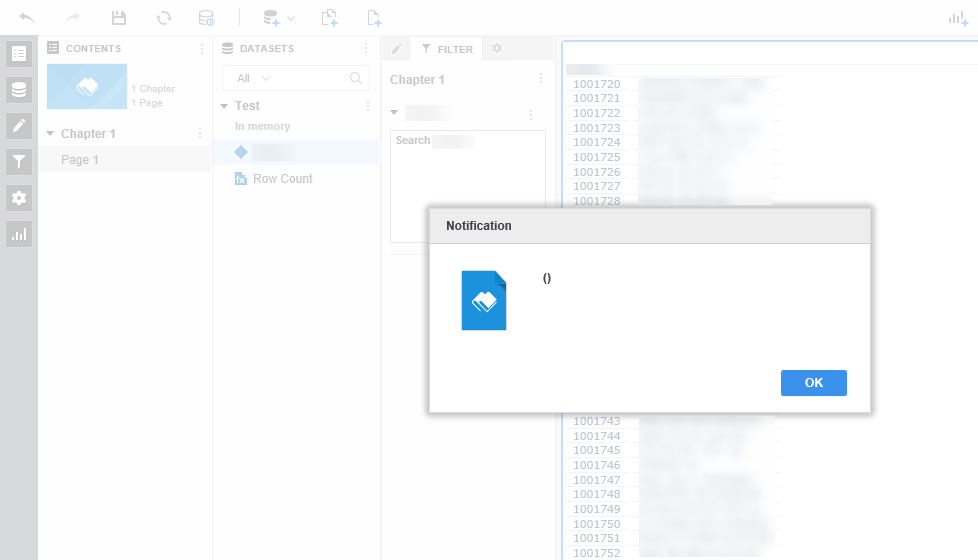Screen dimensions: 978x560
Task: Collapse the Chapter 1 tree node
Action: click(50, 133)
